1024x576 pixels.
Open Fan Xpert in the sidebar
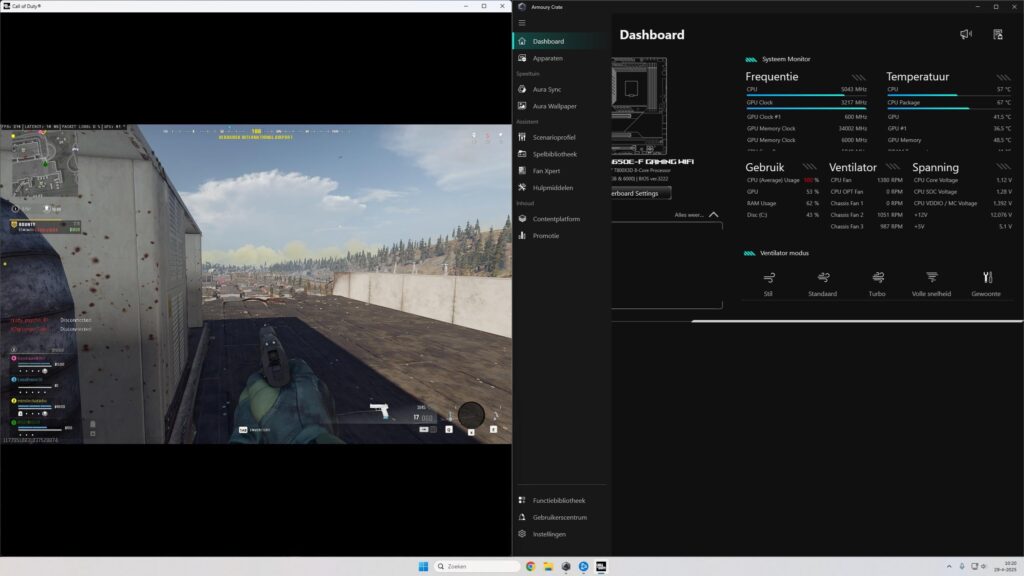560,171
